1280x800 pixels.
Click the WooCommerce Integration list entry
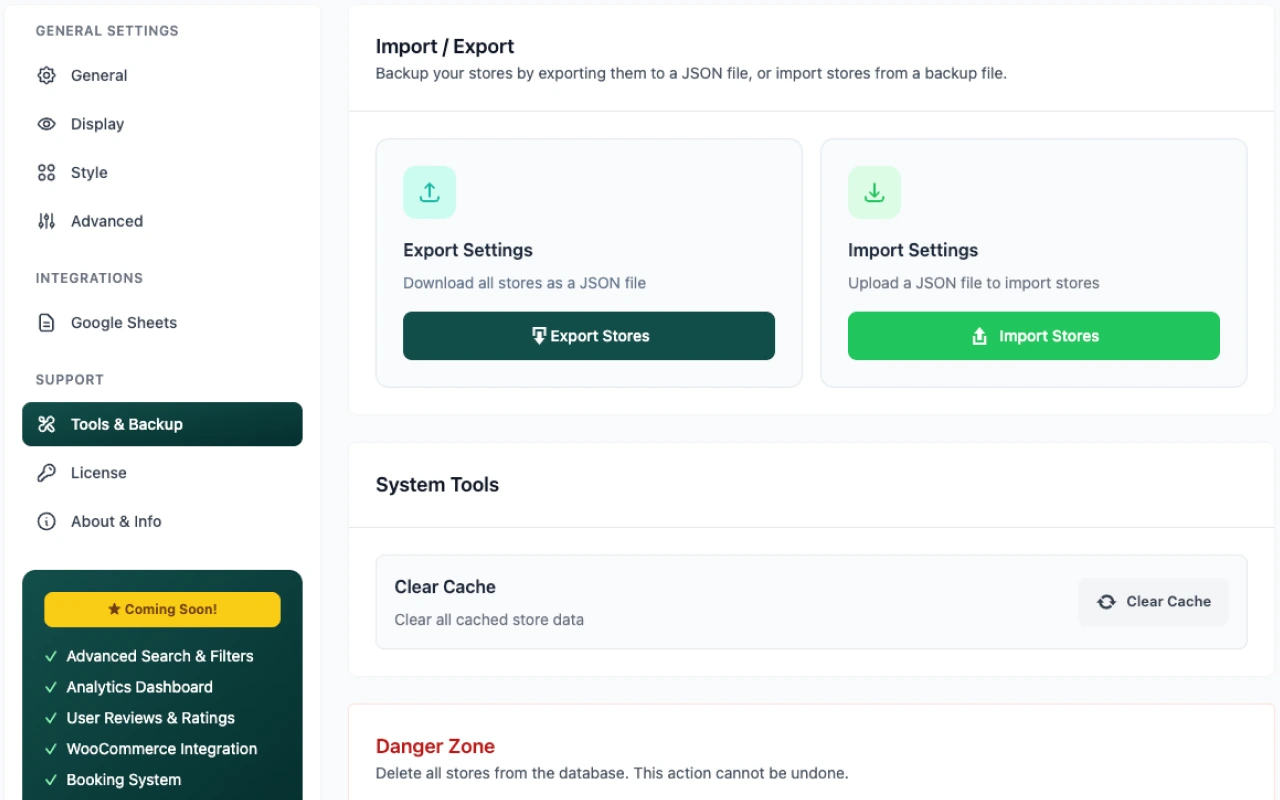[x=160, y=748]
